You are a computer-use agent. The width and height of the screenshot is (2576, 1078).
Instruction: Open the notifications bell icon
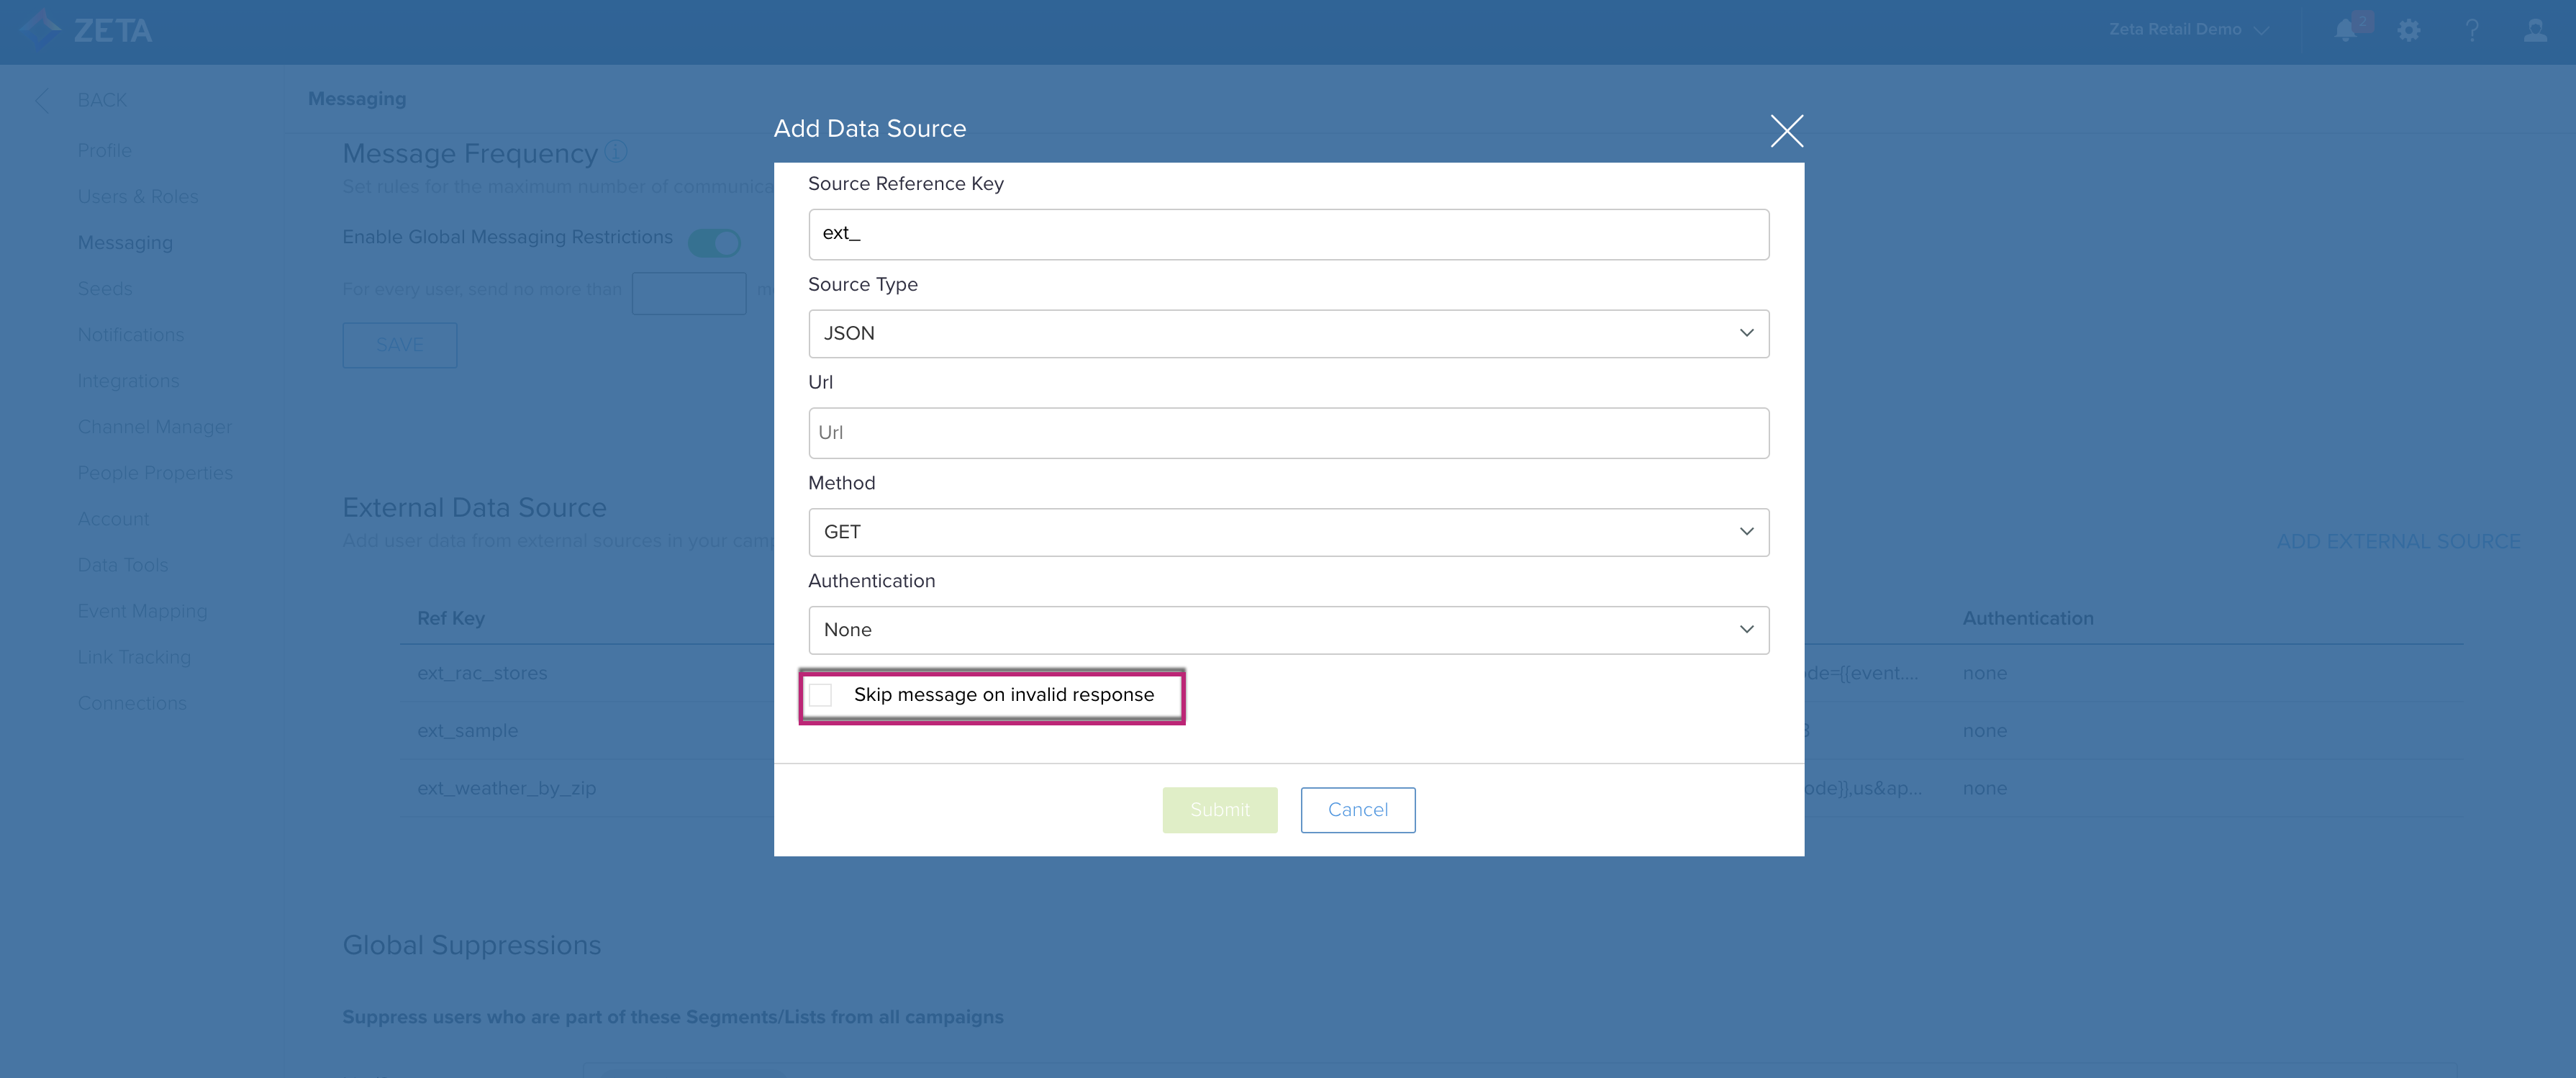coord(2345,30)
